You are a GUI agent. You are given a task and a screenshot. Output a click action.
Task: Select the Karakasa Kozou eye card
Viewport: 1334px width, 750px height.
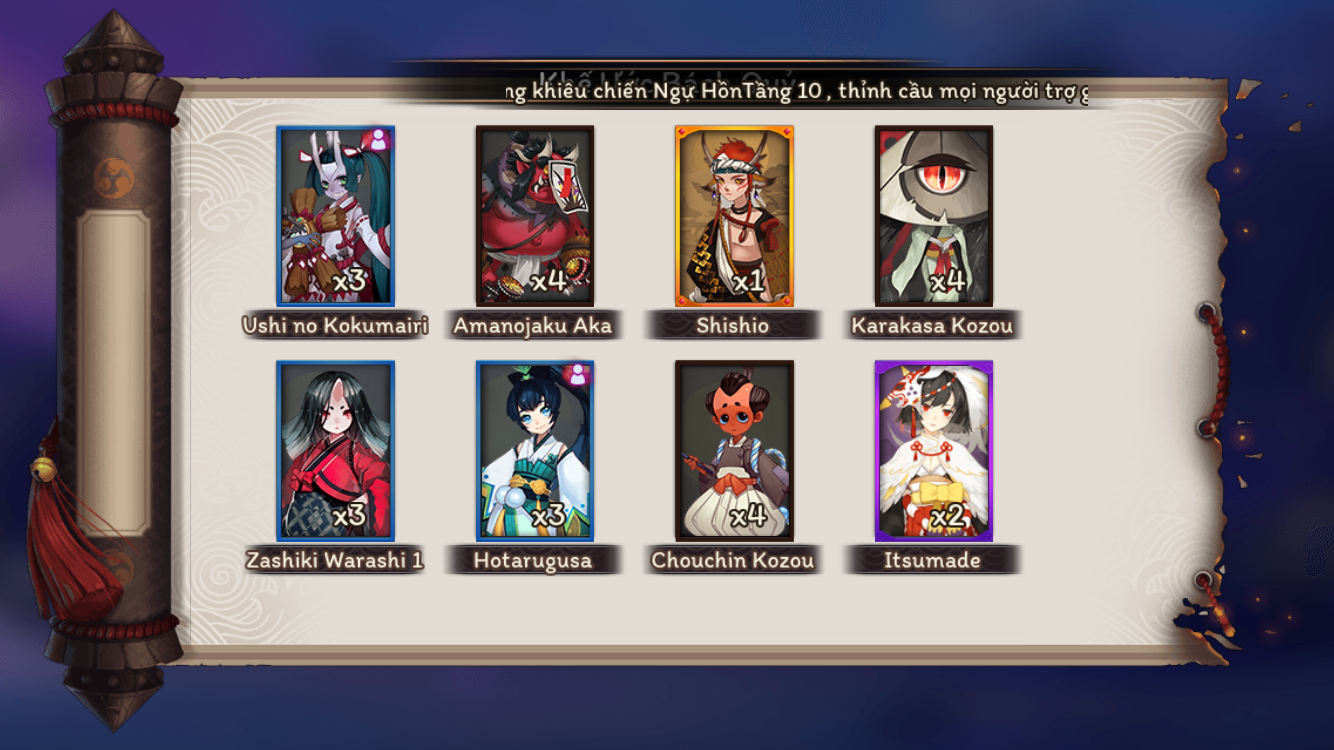point(934,215)
